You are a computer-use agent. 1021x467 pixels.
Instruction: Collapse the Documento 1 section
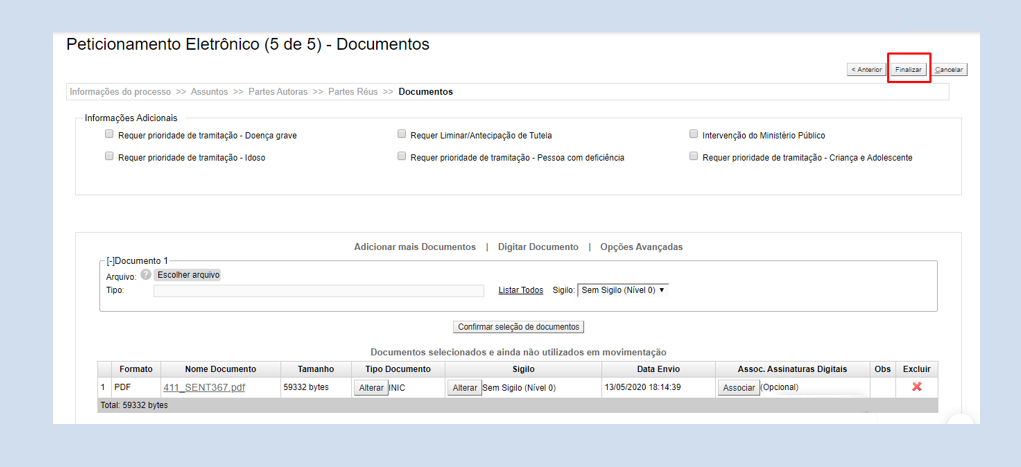(x=110, y=260)
